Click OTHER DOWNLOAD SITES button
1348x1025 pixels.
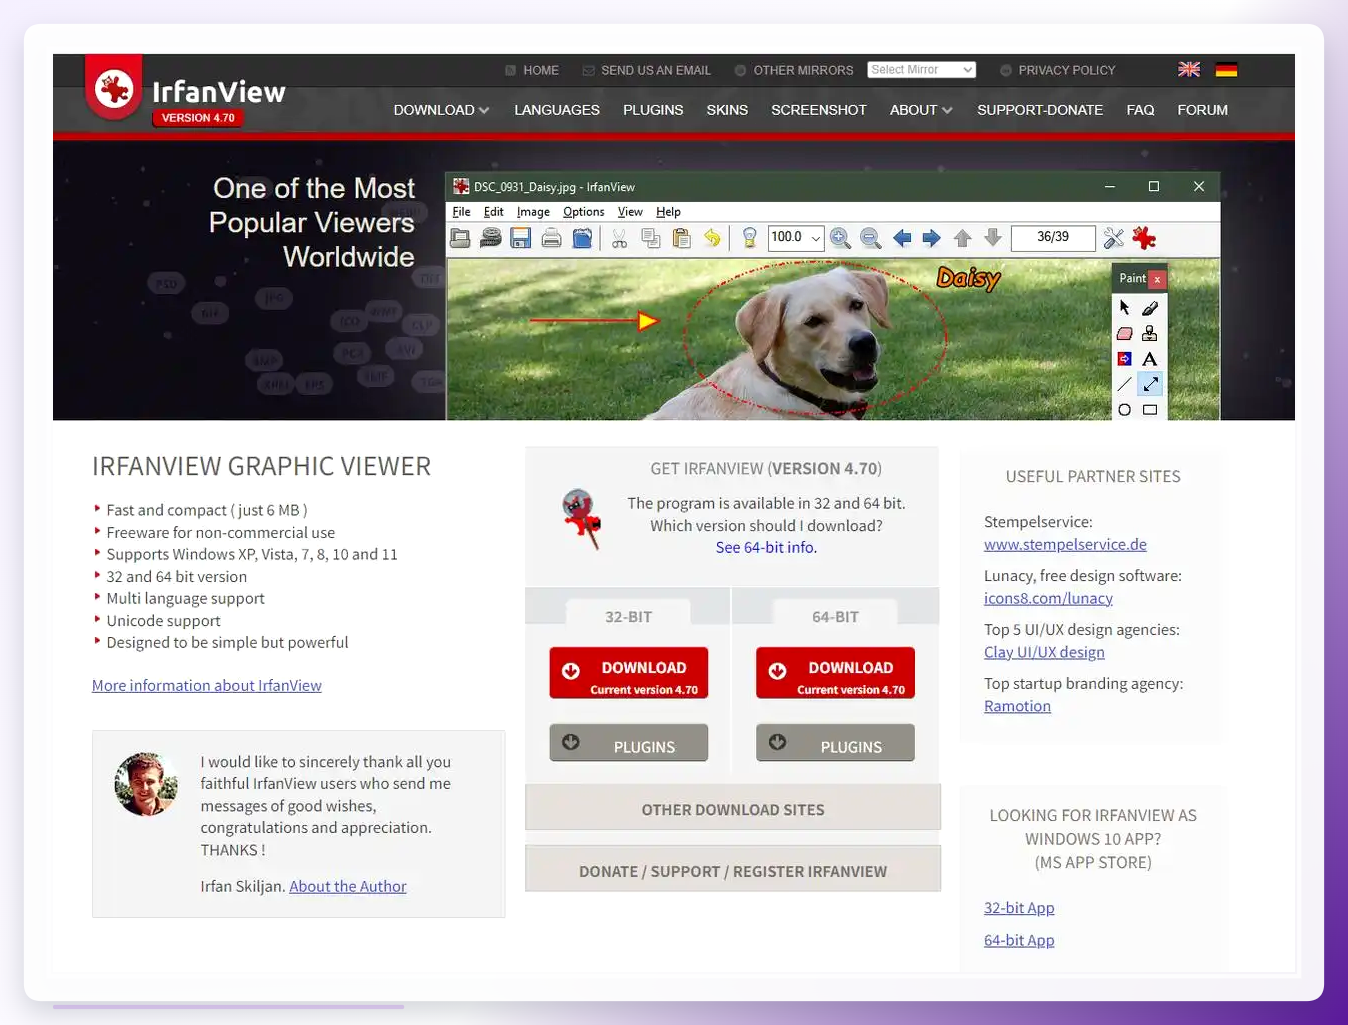tap(733, 808)
